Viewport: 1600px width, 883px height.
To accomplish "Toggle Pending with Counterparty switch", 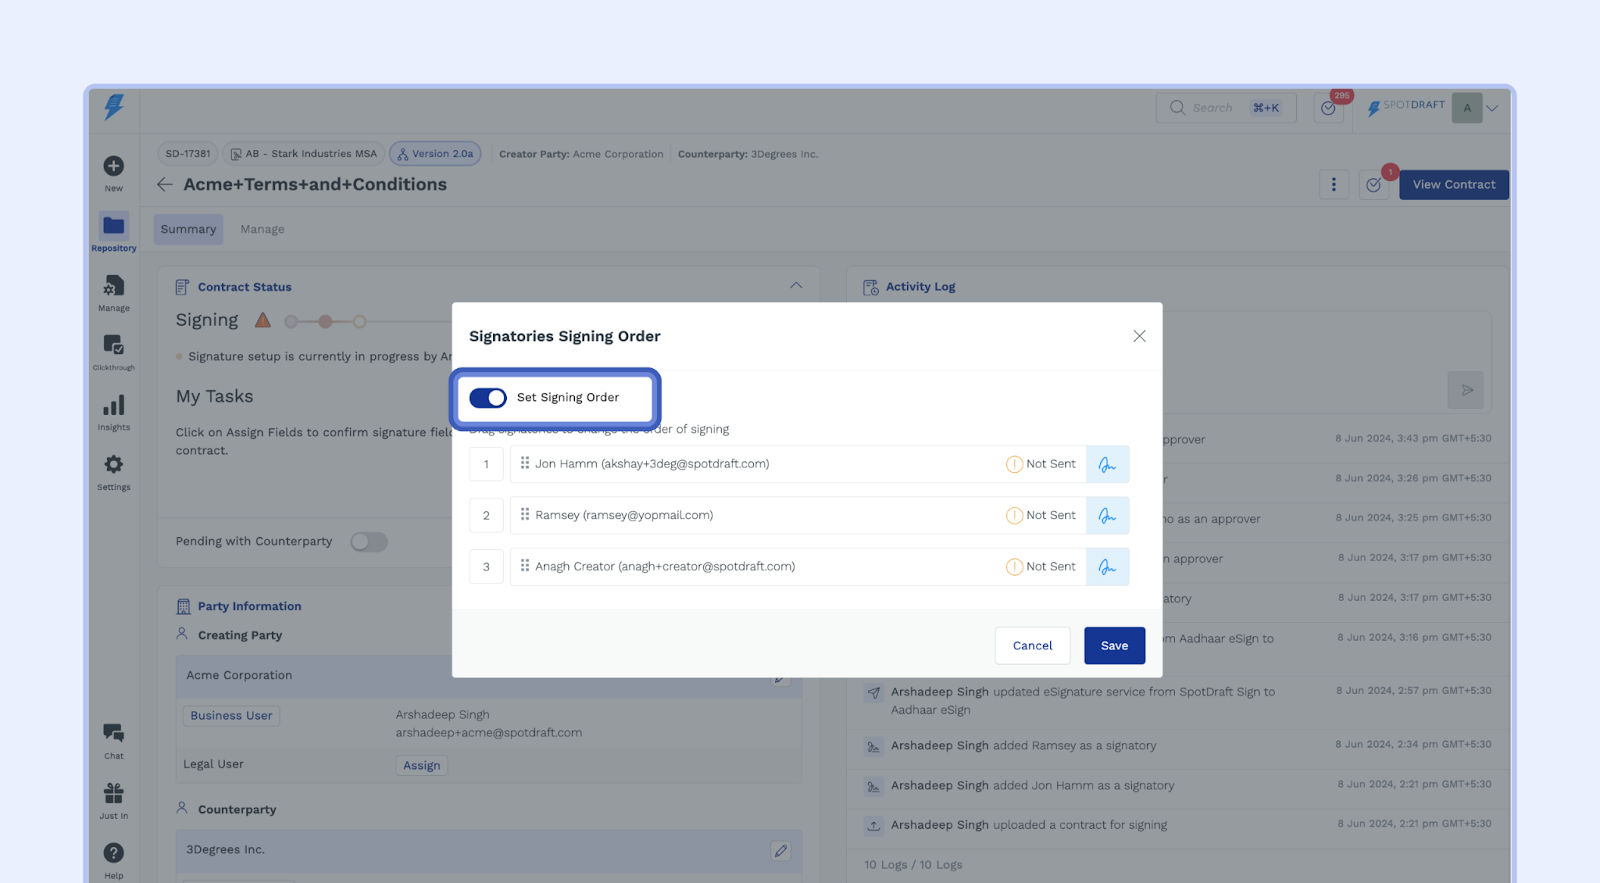I will (368, 542).
